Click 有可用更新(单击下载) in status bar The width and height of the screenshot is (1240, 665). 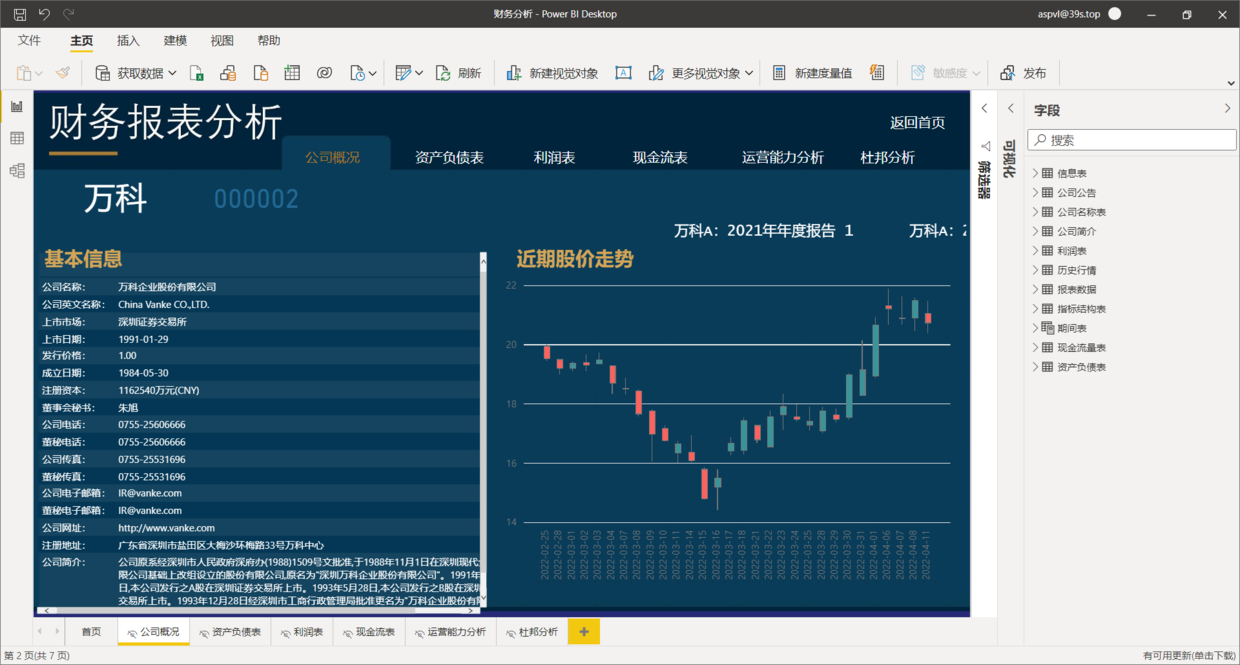[1189, 656]
